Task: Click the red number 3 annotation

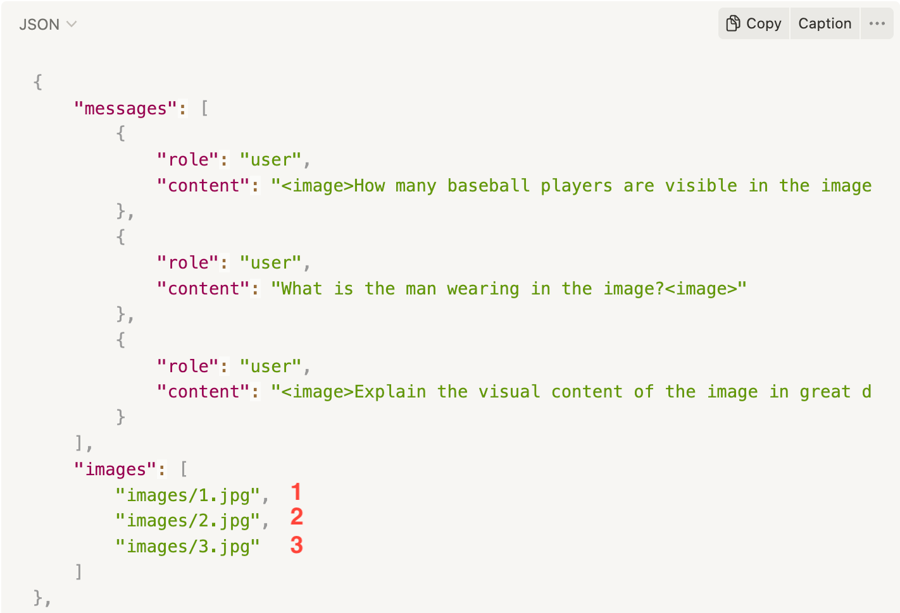Action: 296,545
